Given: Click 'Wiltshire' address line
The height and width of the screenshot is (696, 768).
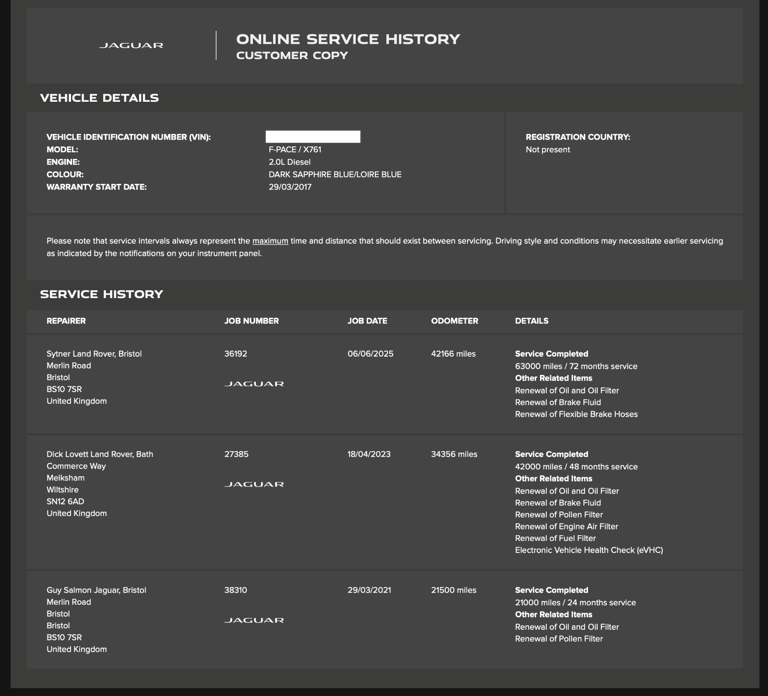Looking at the screenshot, I should pyautogui.click(x=62, y=490).
